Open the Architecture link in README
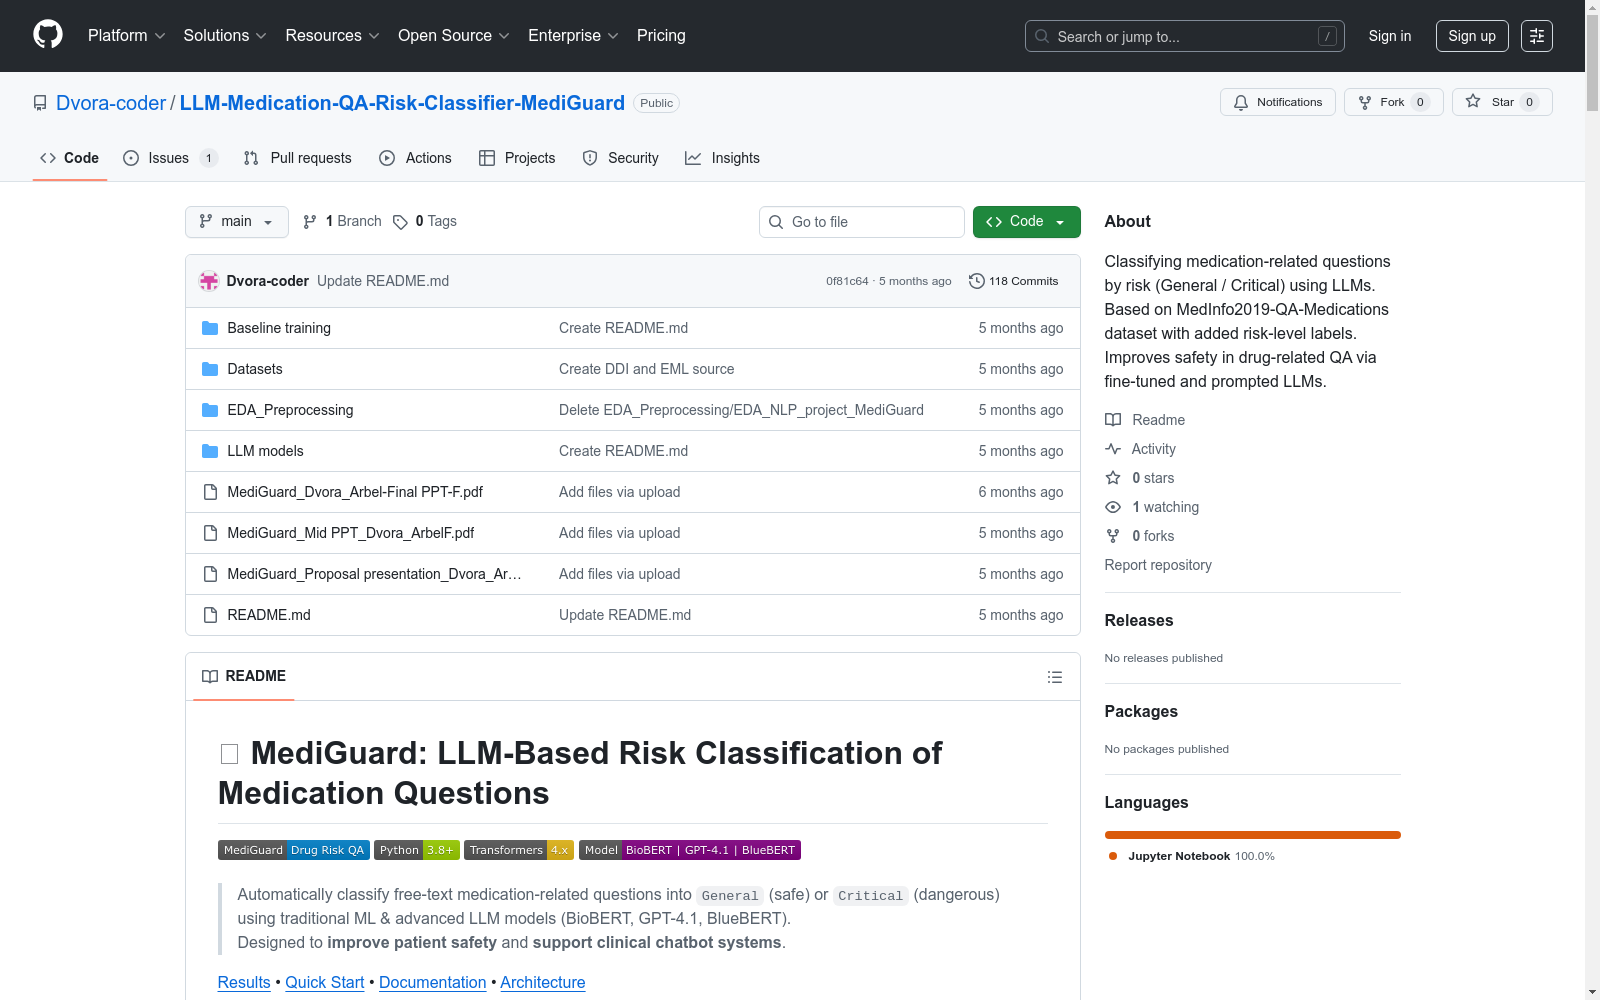The height and width of the screenshot is (1000, 1600). tap(543, 982)
